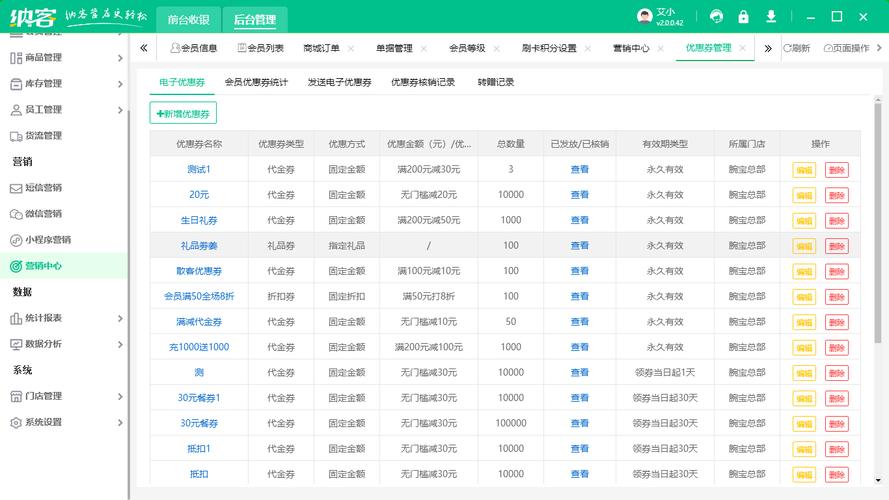The image size is (889, 500).
Task: Open 短信营销 from the sidebar
Action: click(43, 188)
